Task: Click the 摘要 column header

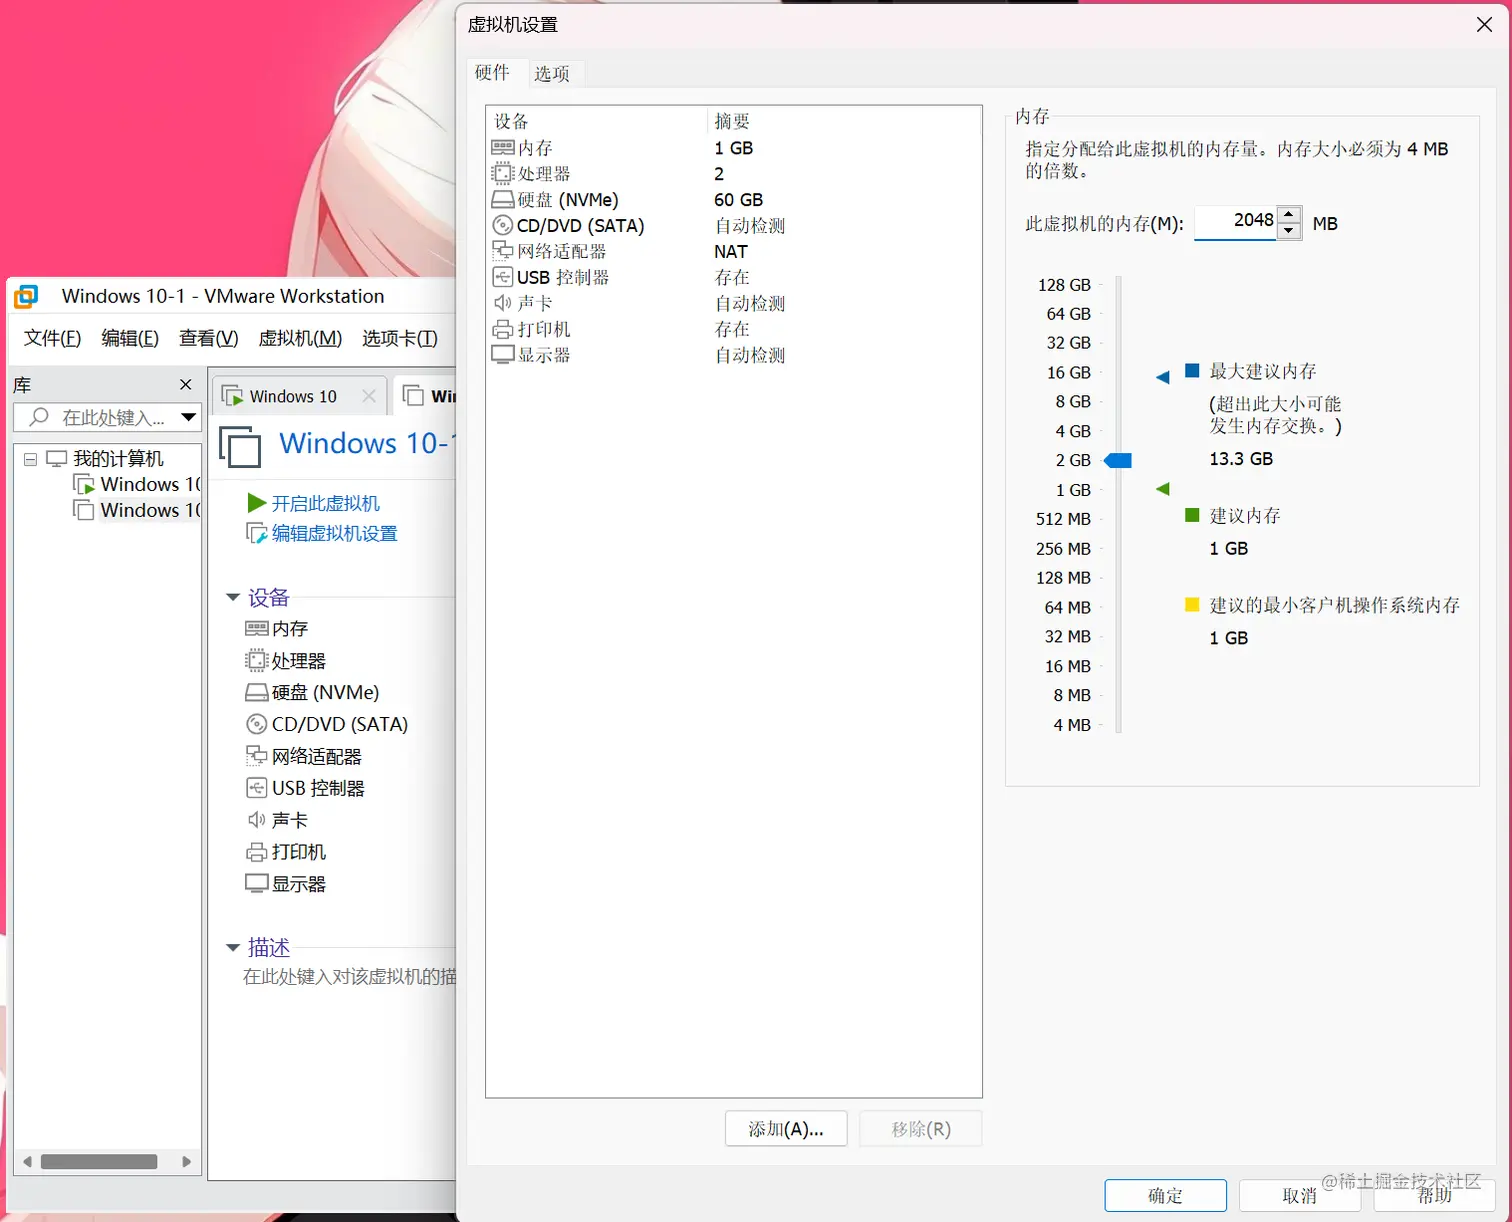Action: 732,121
